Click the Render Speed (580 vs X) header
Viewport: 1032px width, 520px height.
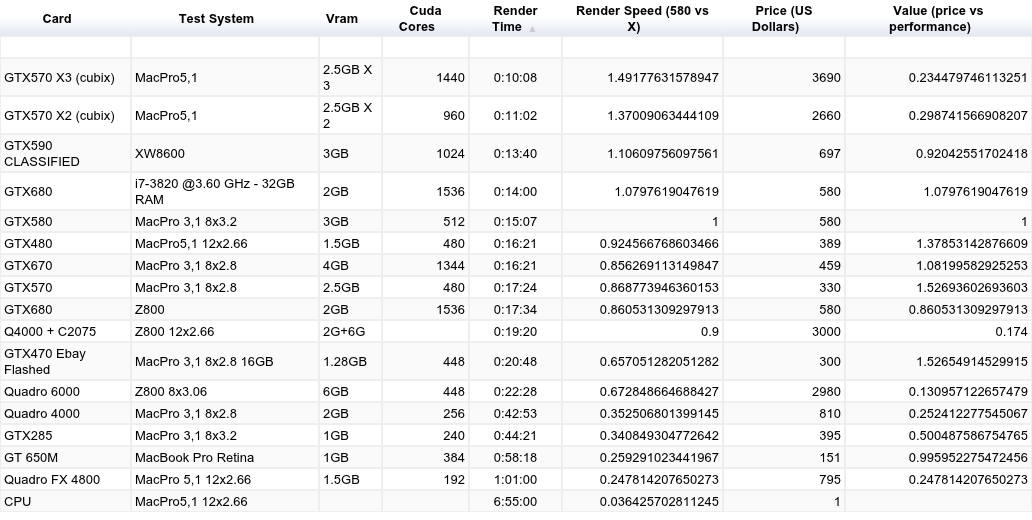pyautogui.click(x=642, y=18)
